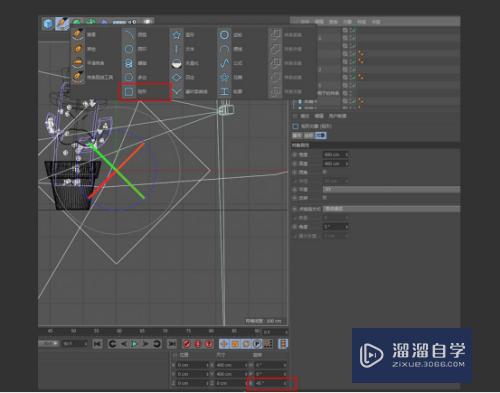
Task: Create a Circle (圆环) spline
Action: point(129,49)
